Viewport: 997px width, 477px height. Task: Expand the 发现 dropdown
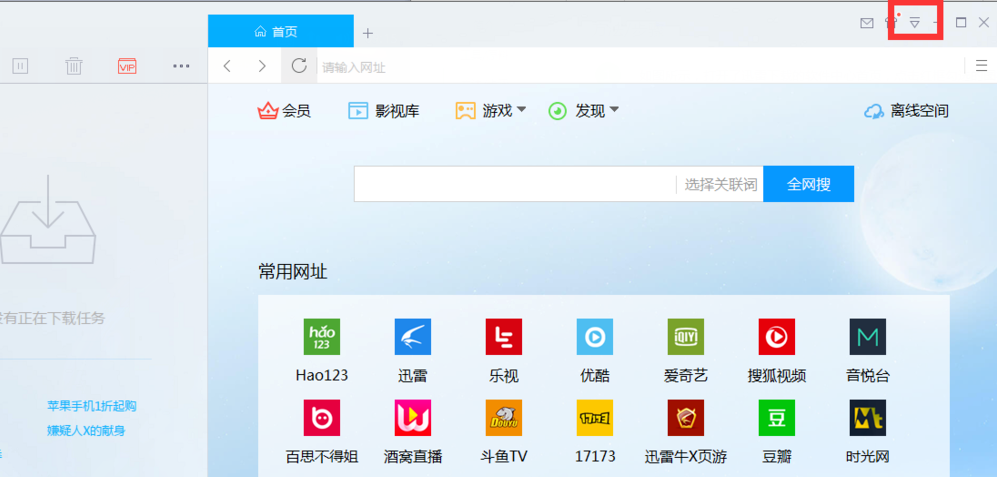[x=584, y=111]
